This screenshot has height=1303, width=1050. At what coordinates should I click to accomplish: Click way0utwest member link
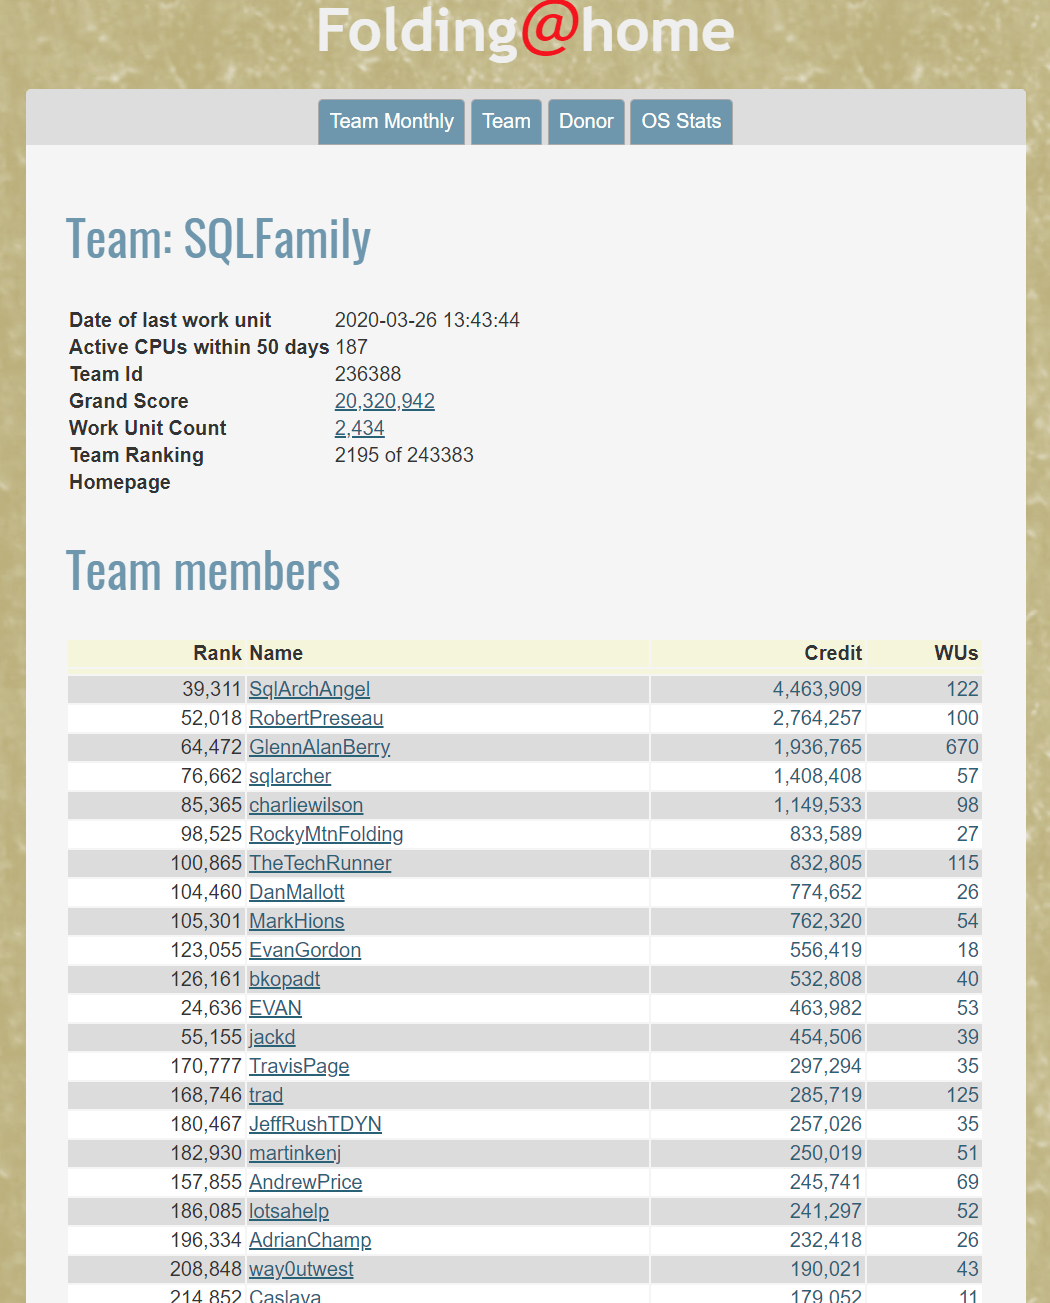[x=301, y=1269]
